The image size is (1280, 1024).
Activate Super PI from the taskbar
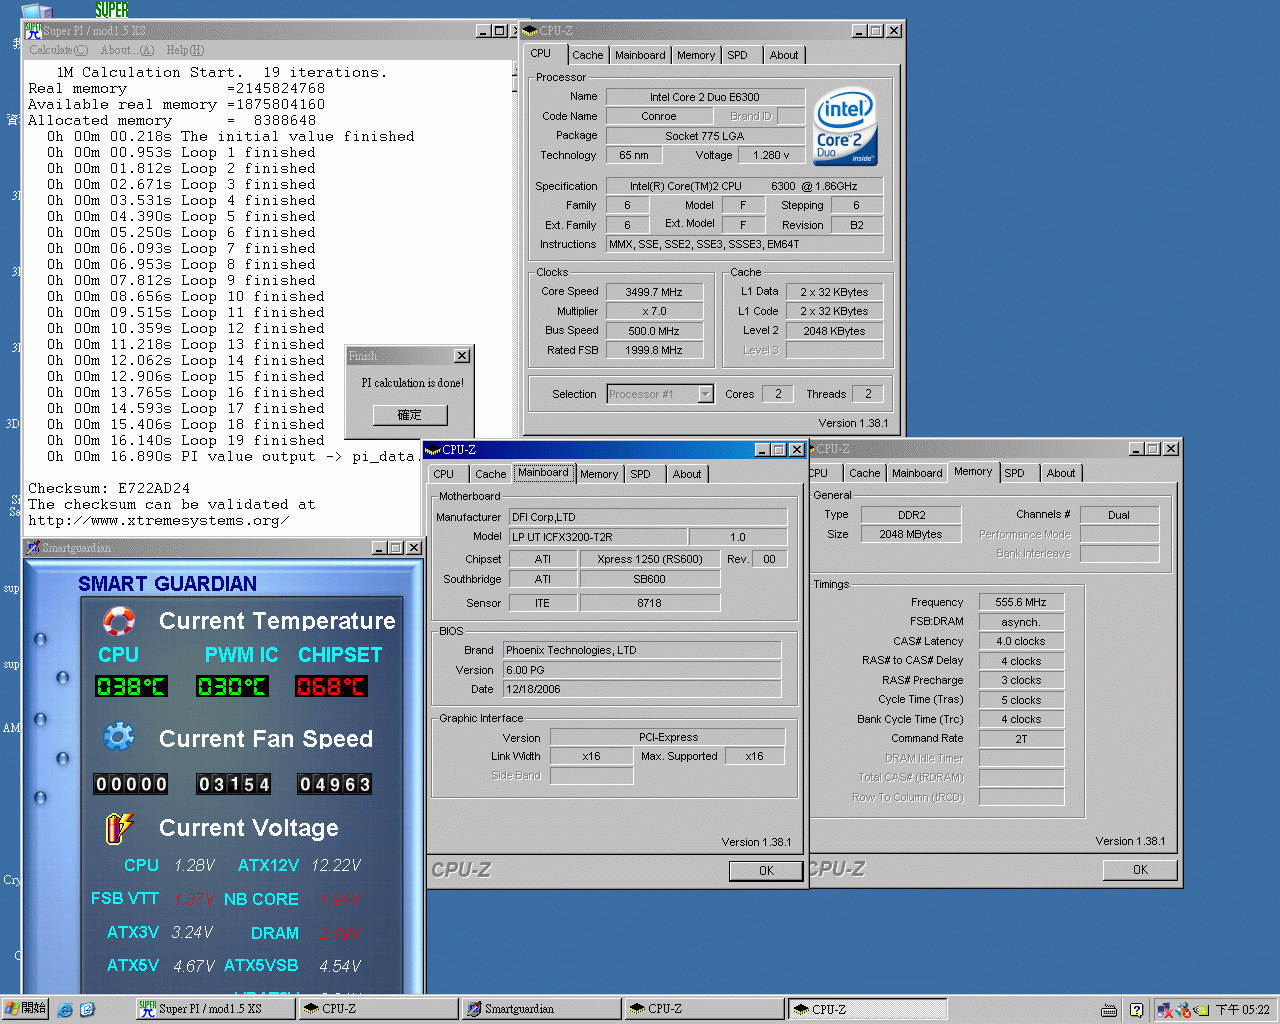click(x=215, y=1009)
